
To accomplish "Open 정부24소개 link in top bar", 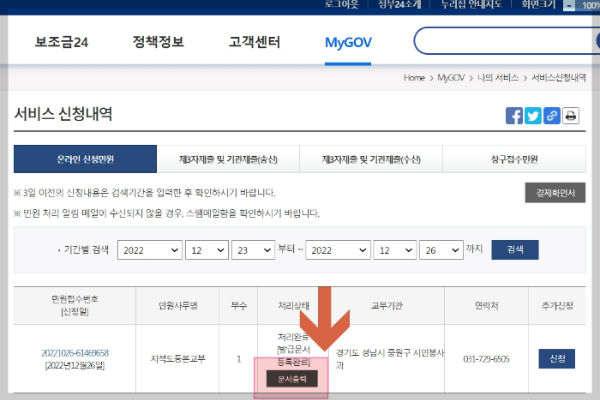I will pos(399,5).
